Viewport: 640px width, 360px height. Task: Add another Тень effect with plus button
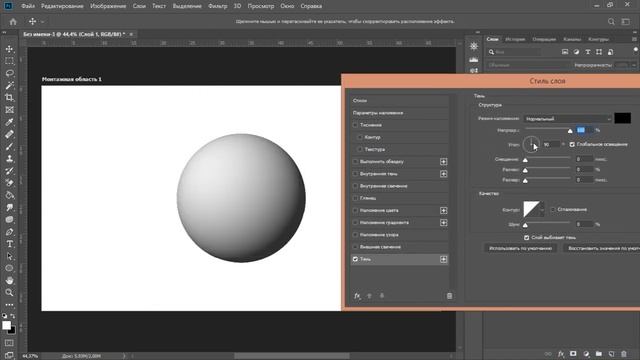click(x=444, y=259)
